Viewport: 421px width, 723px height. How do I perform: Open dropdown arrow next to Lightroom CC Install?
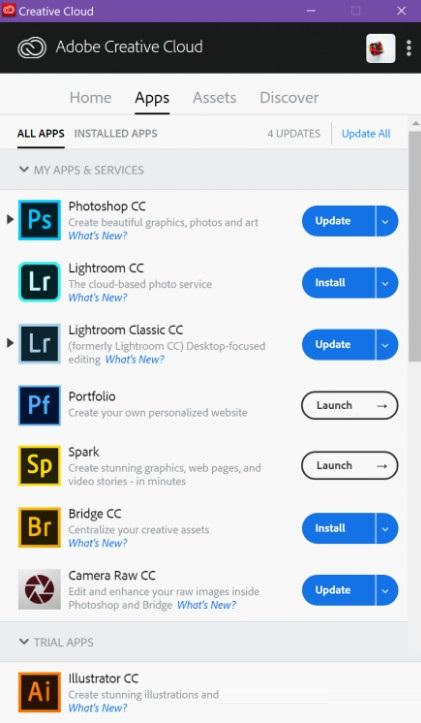(386, 283)
